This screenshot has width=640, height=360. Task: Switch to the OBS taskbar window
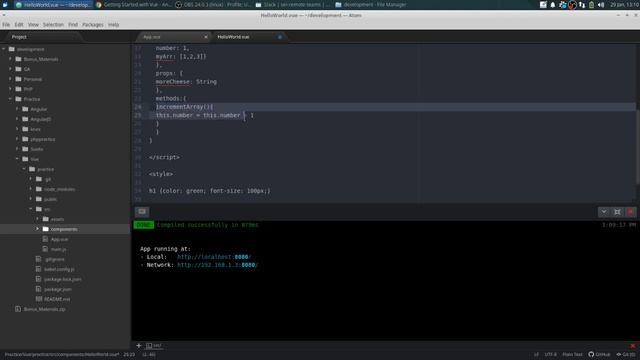click(213, 5)
